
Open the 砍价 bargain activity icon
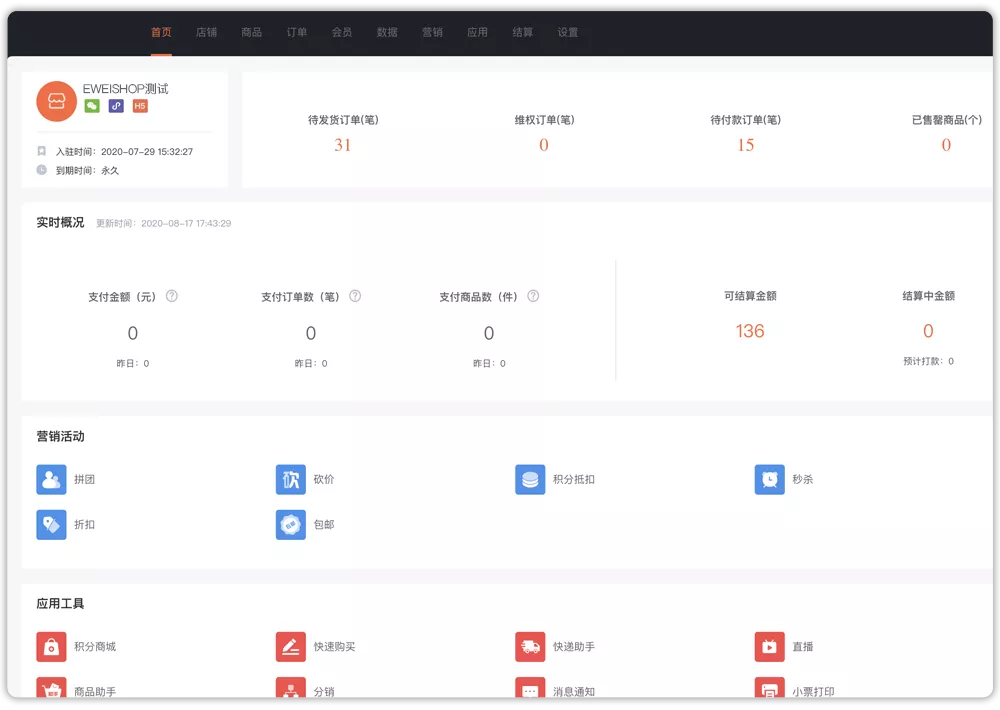(x=291, y=479)
